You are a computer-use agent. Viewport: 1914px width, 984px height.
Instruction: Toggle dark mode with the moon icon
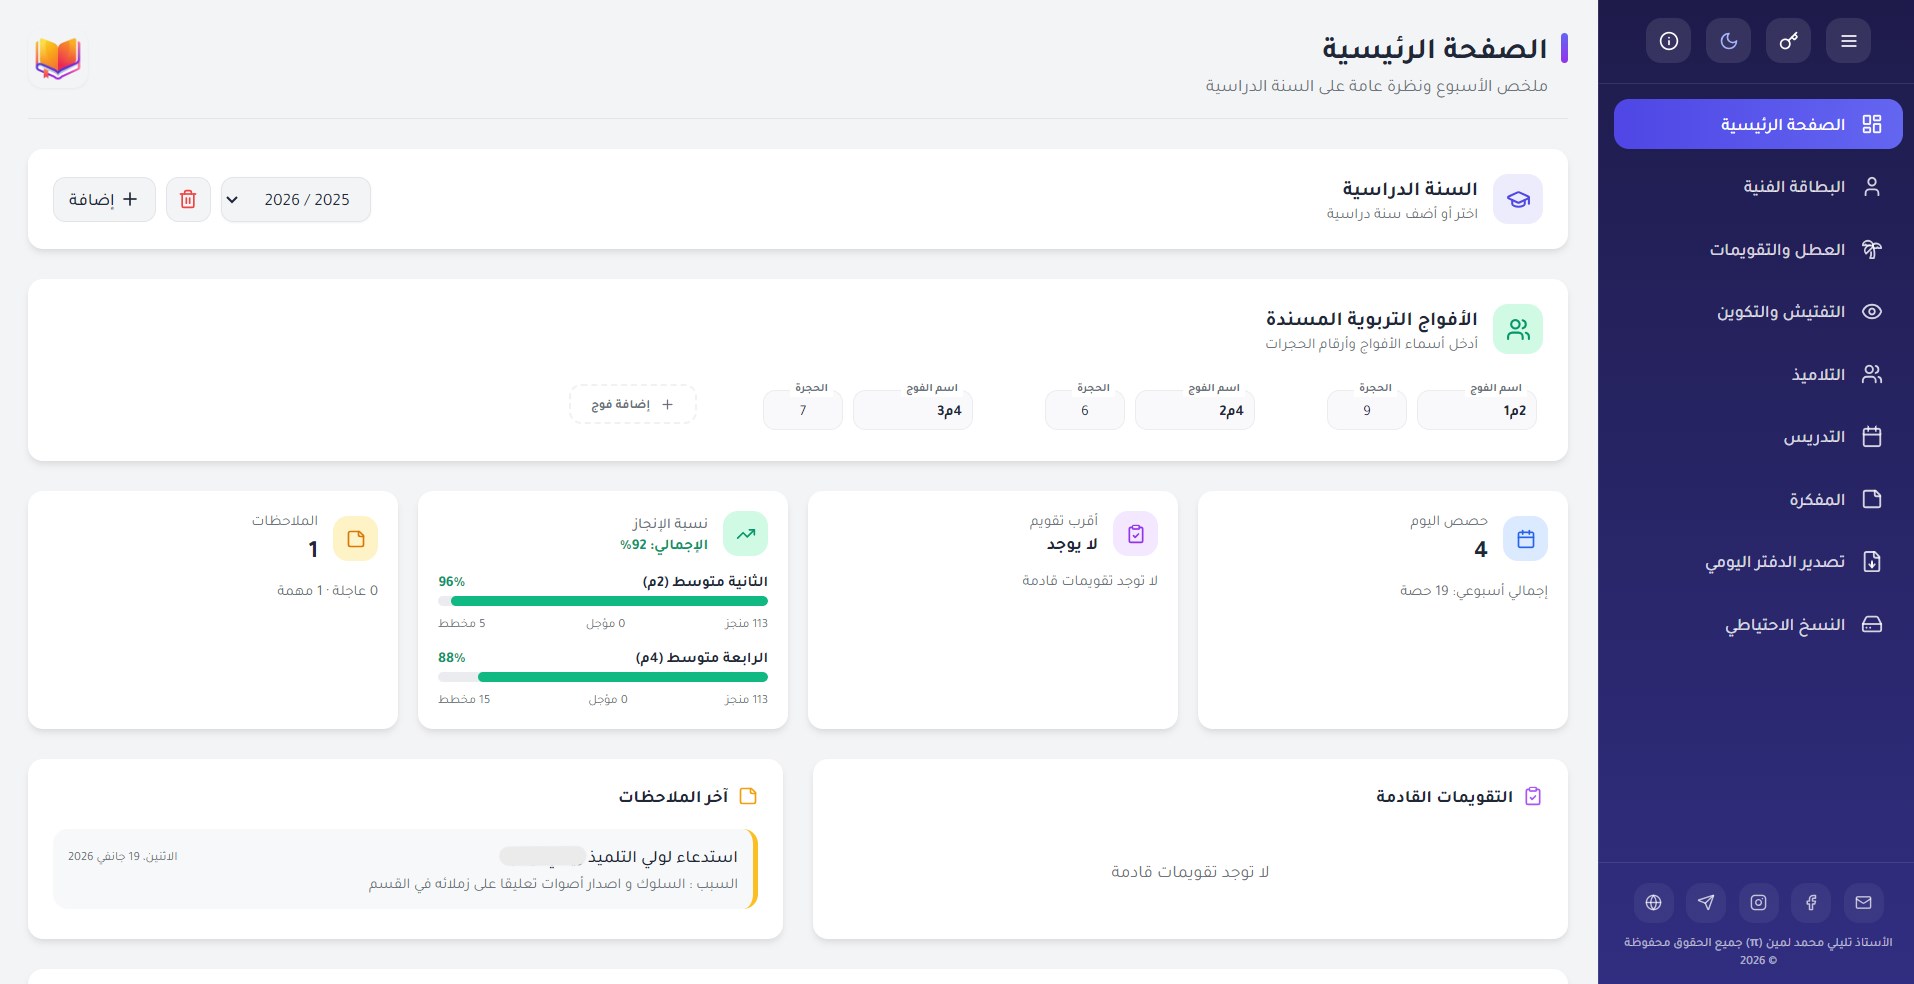pos(1728,41)
